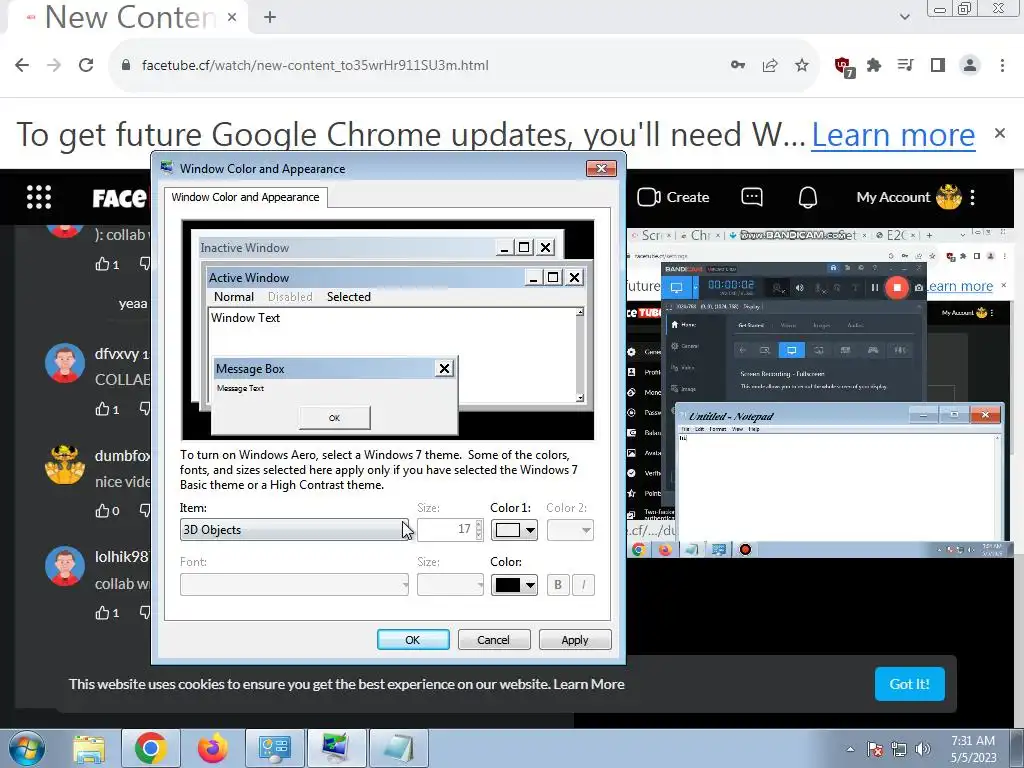Image resolution: width=1024 pixels, height=768 pixels.
Task: Open the Chrome three-dot menu
Action: pyautogui.click(x=1002, y=65)
